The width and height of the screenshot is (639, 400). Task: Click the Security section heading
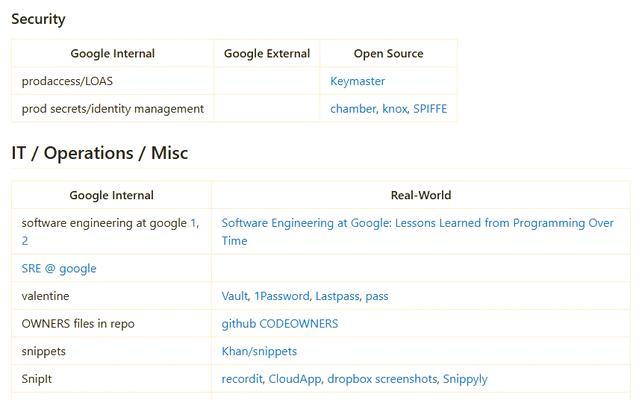point(38,19)
